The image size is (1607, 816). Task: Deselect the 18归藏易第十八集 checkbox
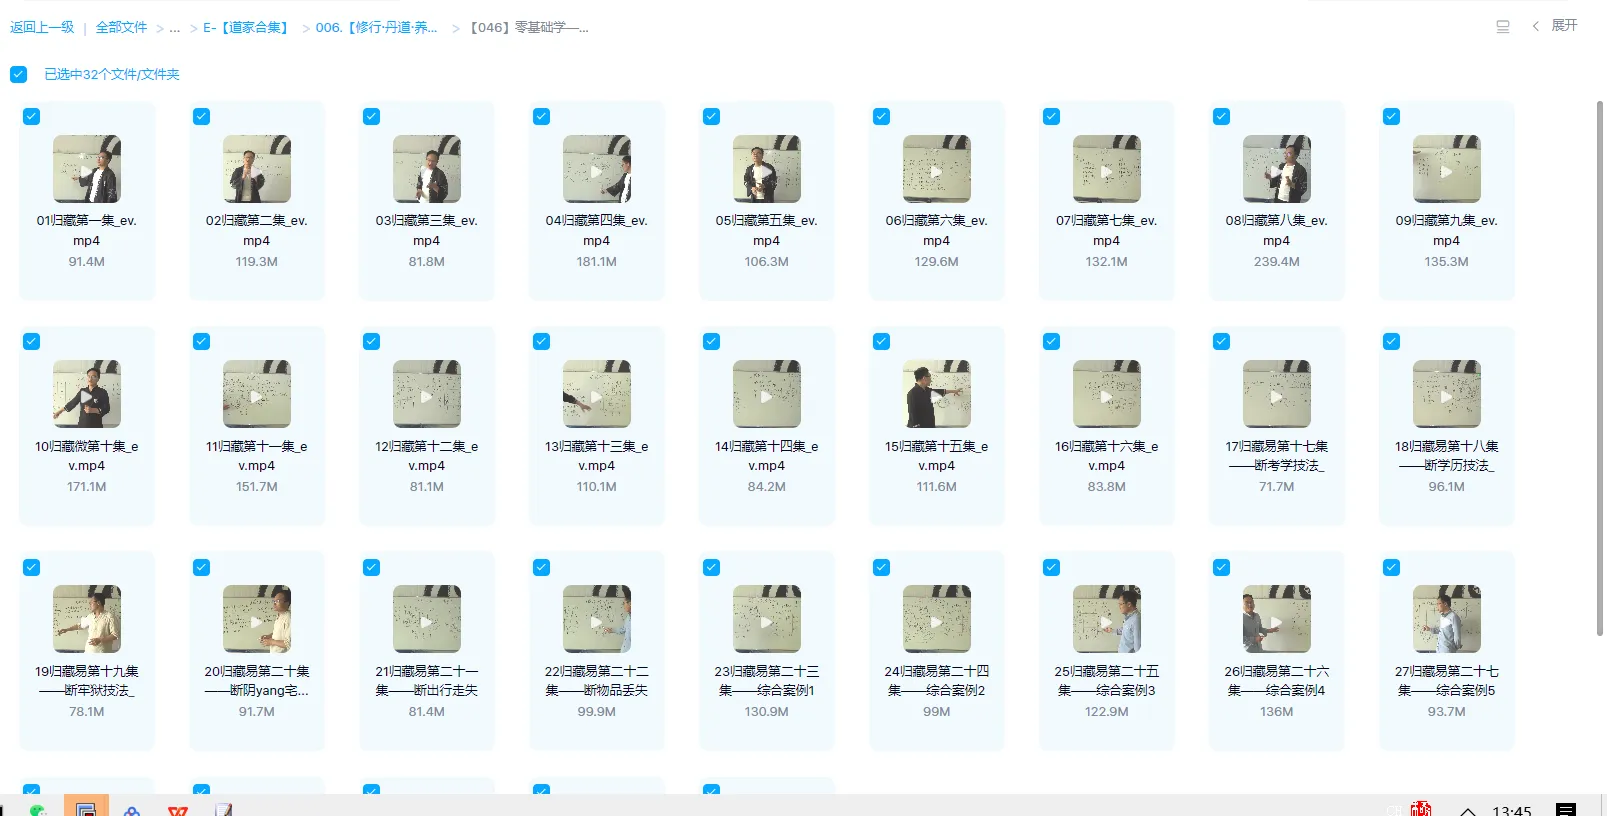coord(1392,341)
